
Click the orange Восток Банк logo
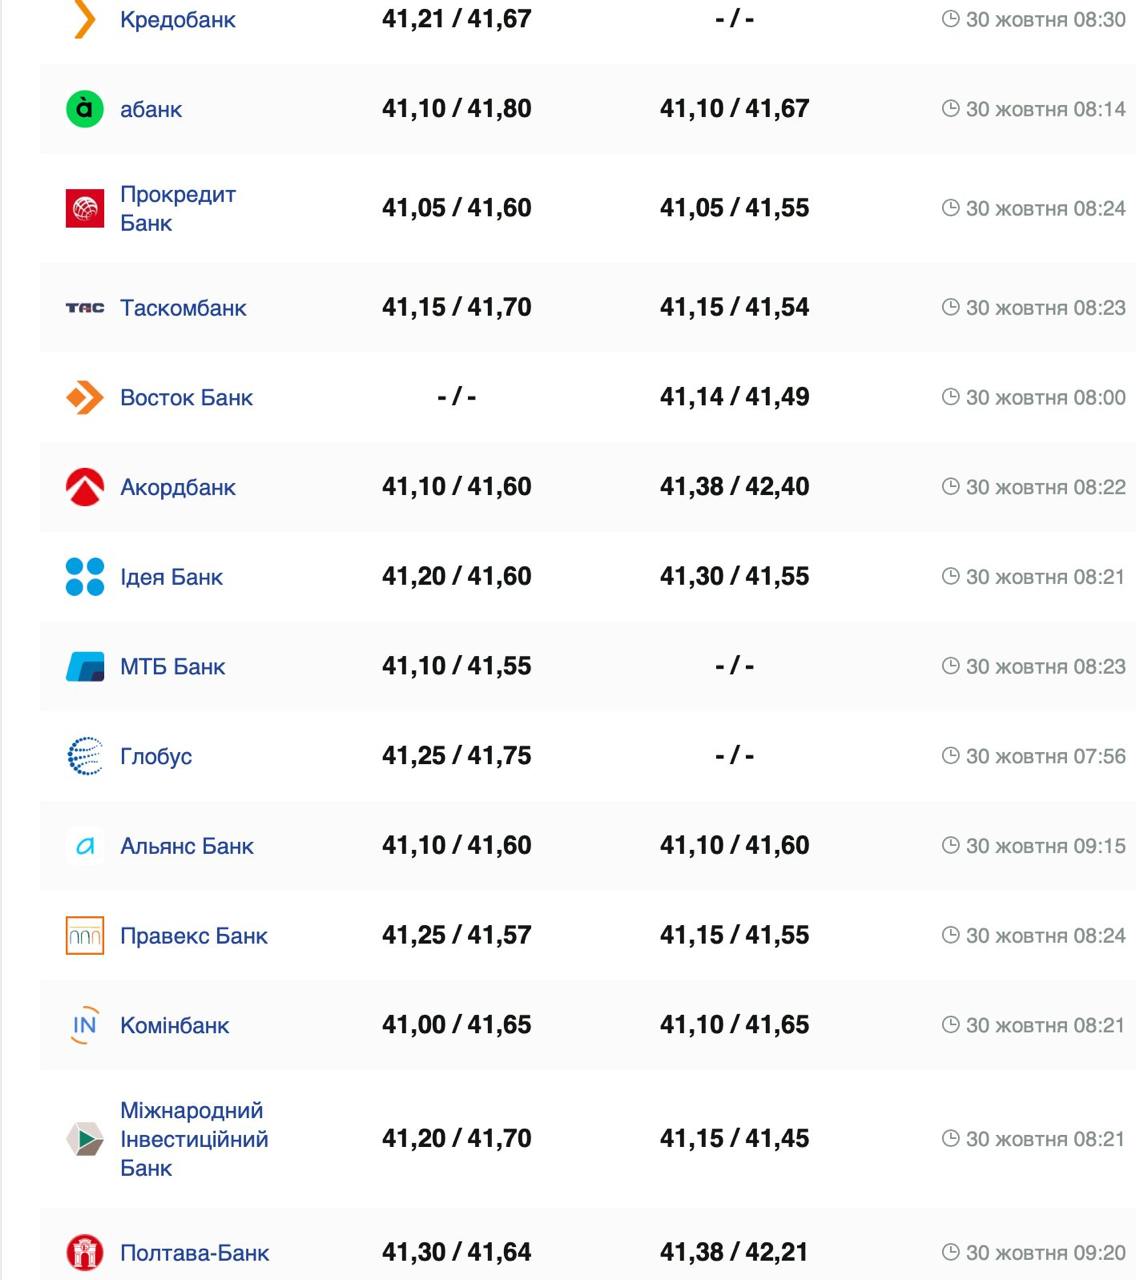pos(85,397)
